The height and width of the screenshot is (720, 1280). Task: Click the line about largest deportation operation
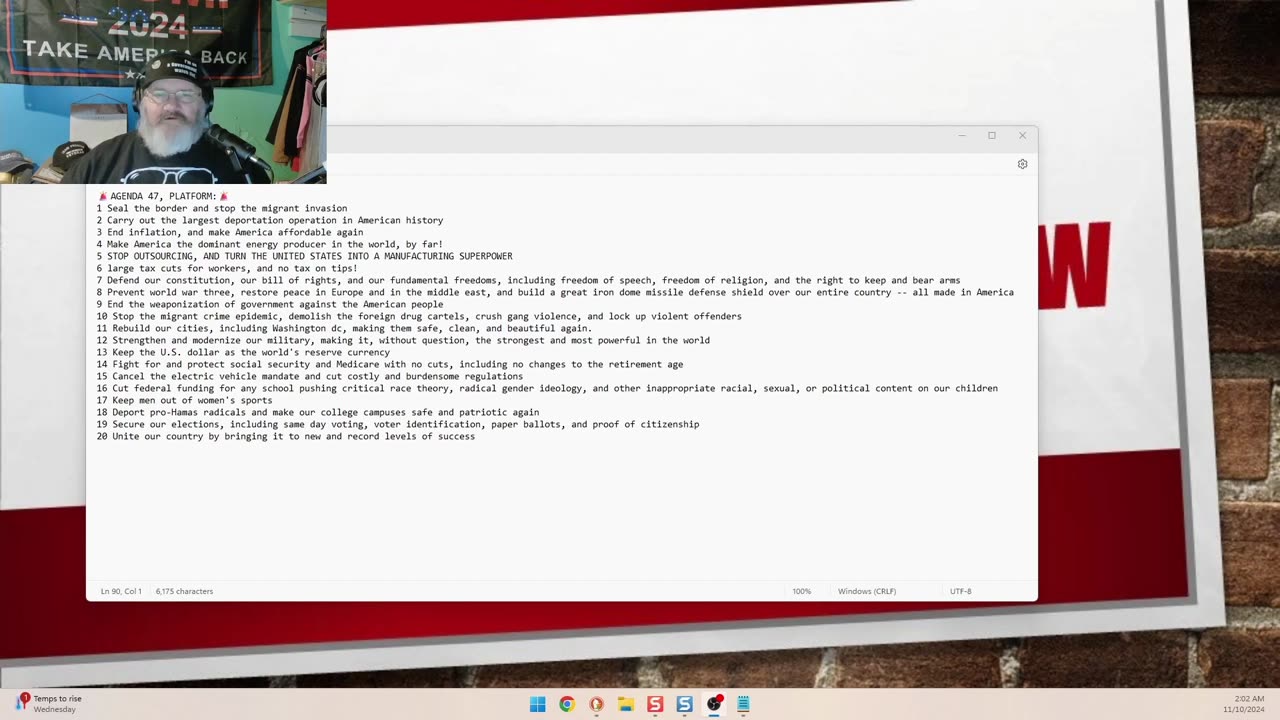(270, 220)
